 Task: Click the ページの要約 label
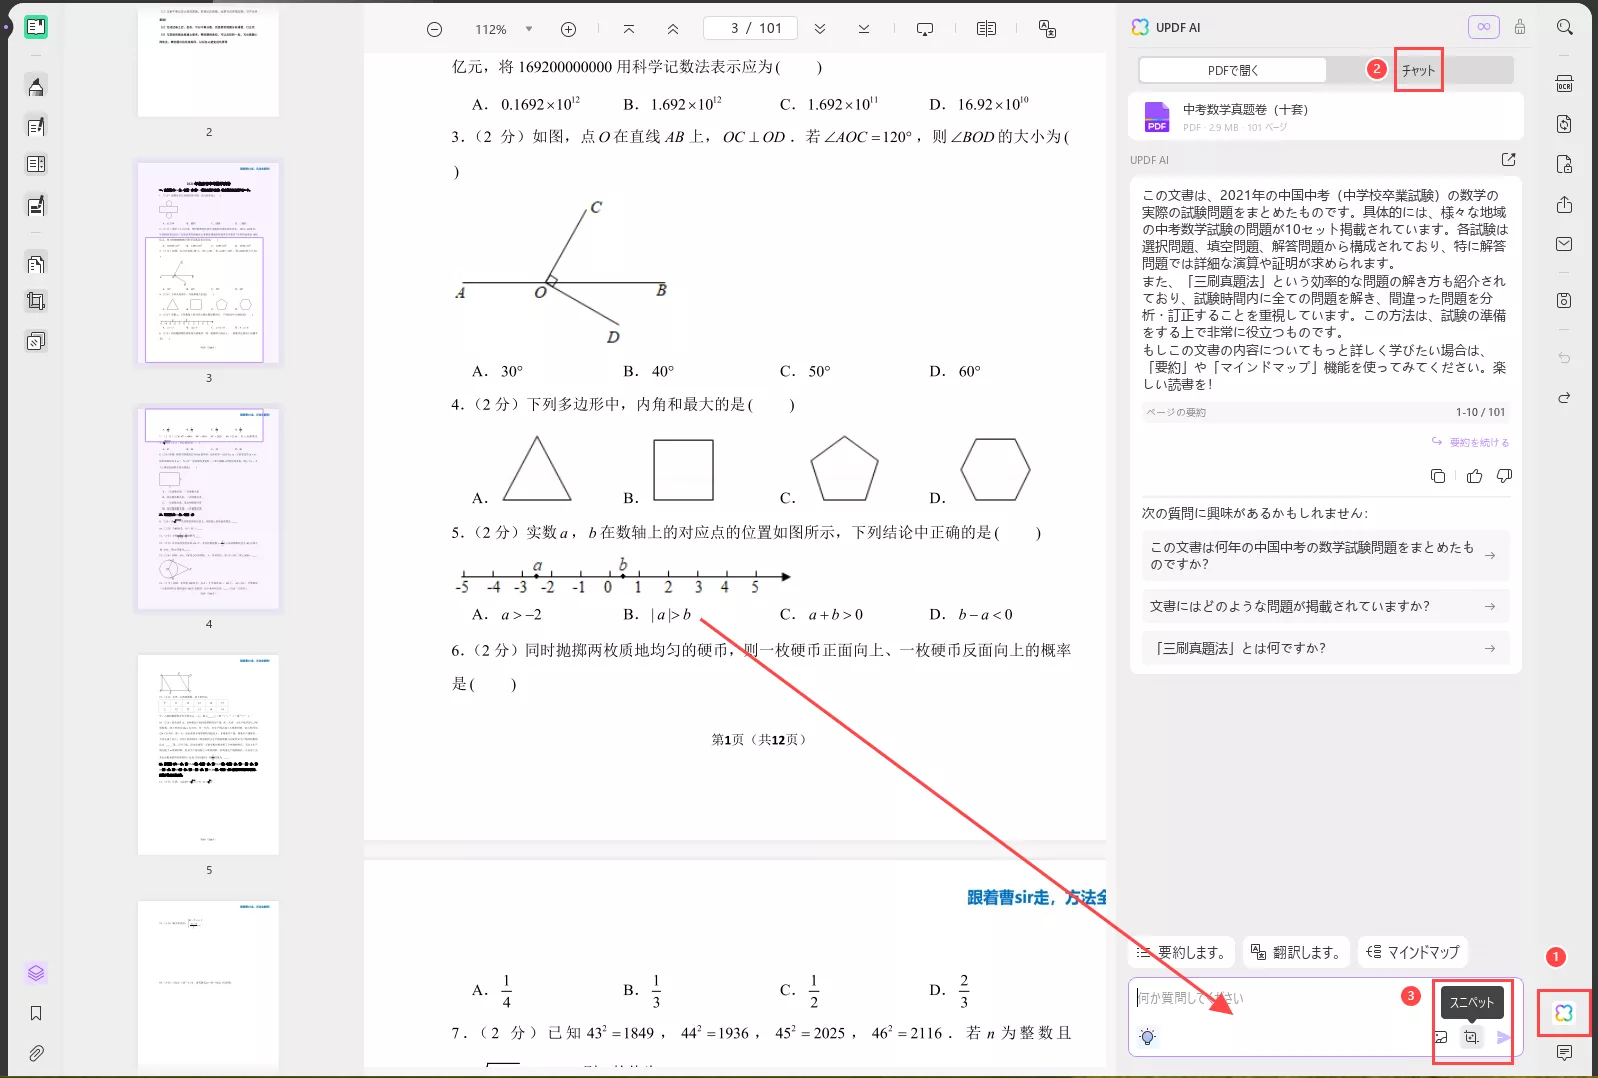(1176, 412)
